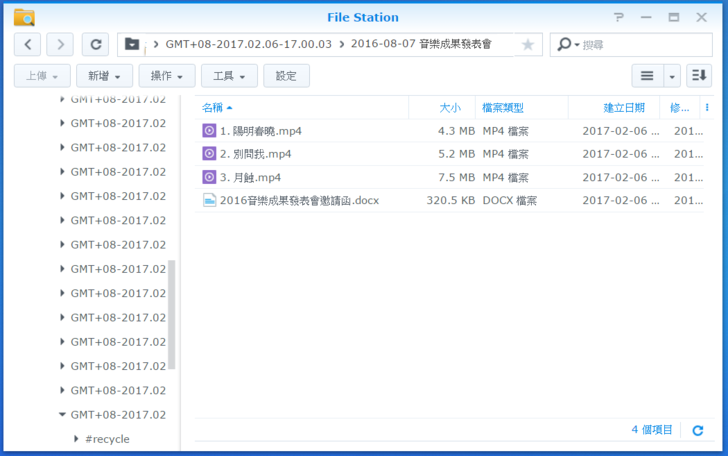This screenshot has height=456, width=728.
Task: Reload the folder using the top refresh icon
Action: (95, 44)
